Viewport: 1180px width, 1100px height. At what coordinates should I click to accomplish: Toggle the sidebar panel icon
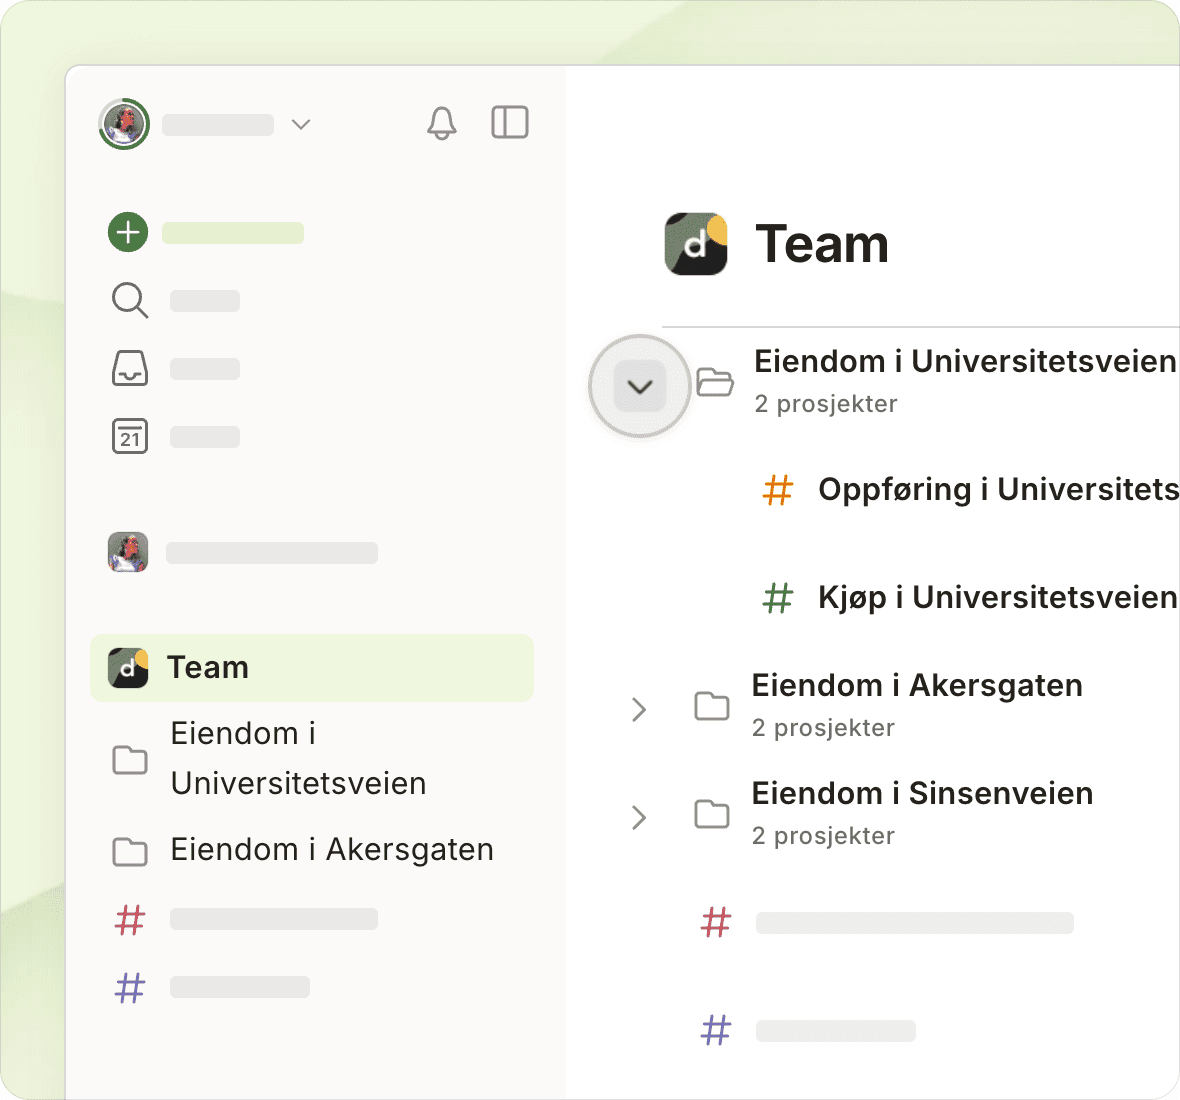coord(510,122)
